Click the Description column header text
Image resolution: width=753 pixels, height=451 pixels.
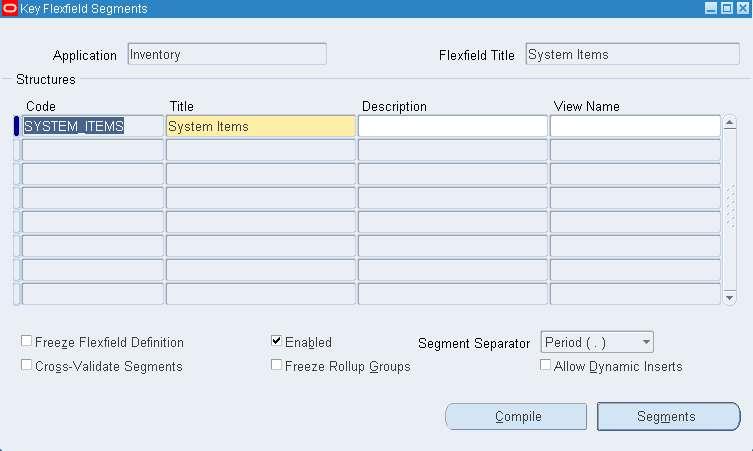pyautogui.click(x=394, y=106)
